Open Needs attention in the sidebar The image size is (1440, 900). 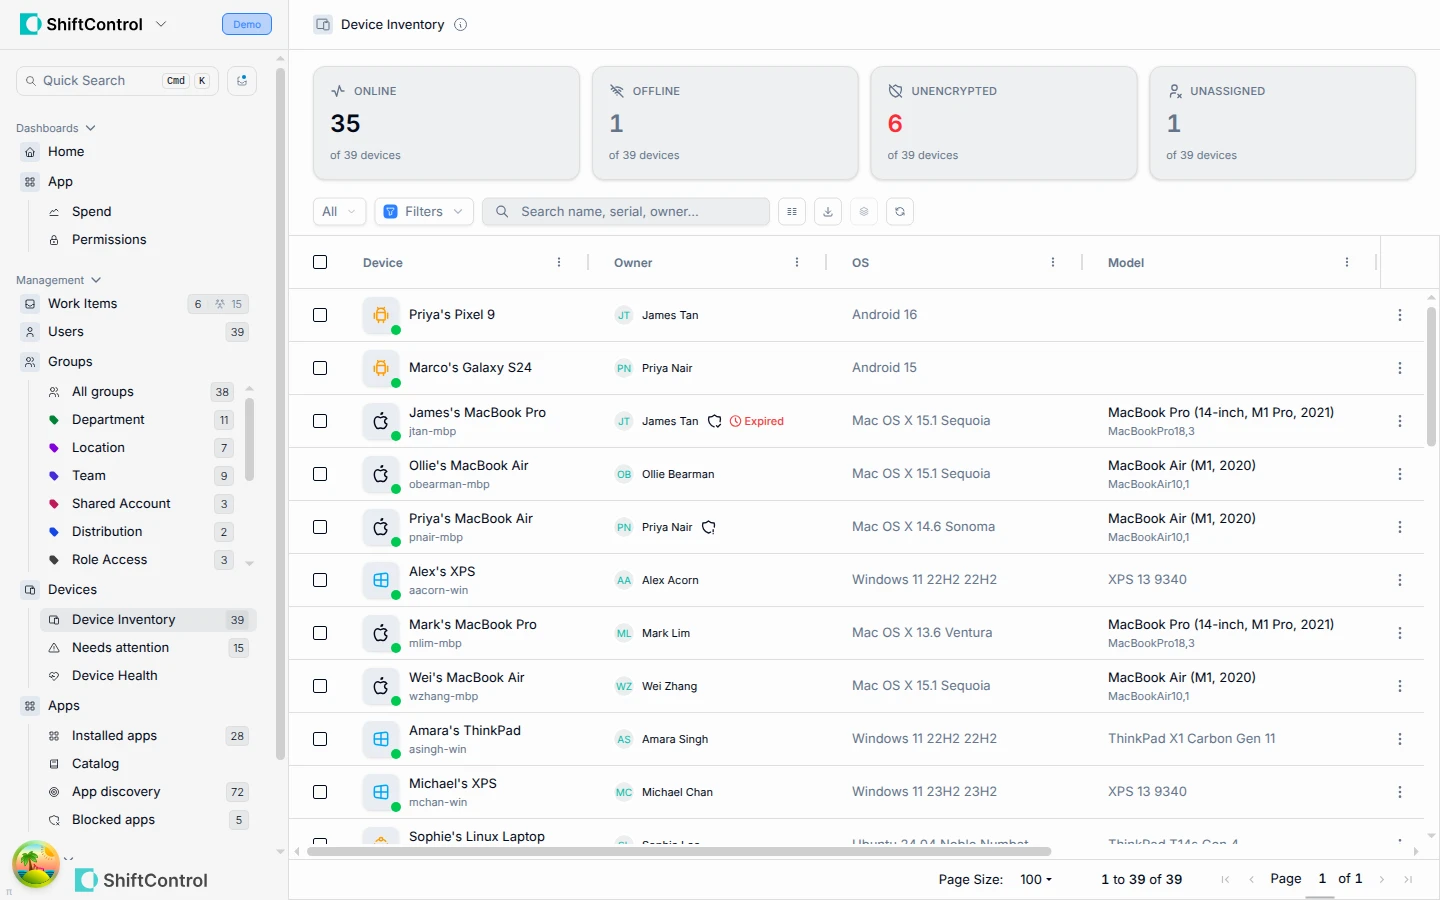click(x=148, y=648)
